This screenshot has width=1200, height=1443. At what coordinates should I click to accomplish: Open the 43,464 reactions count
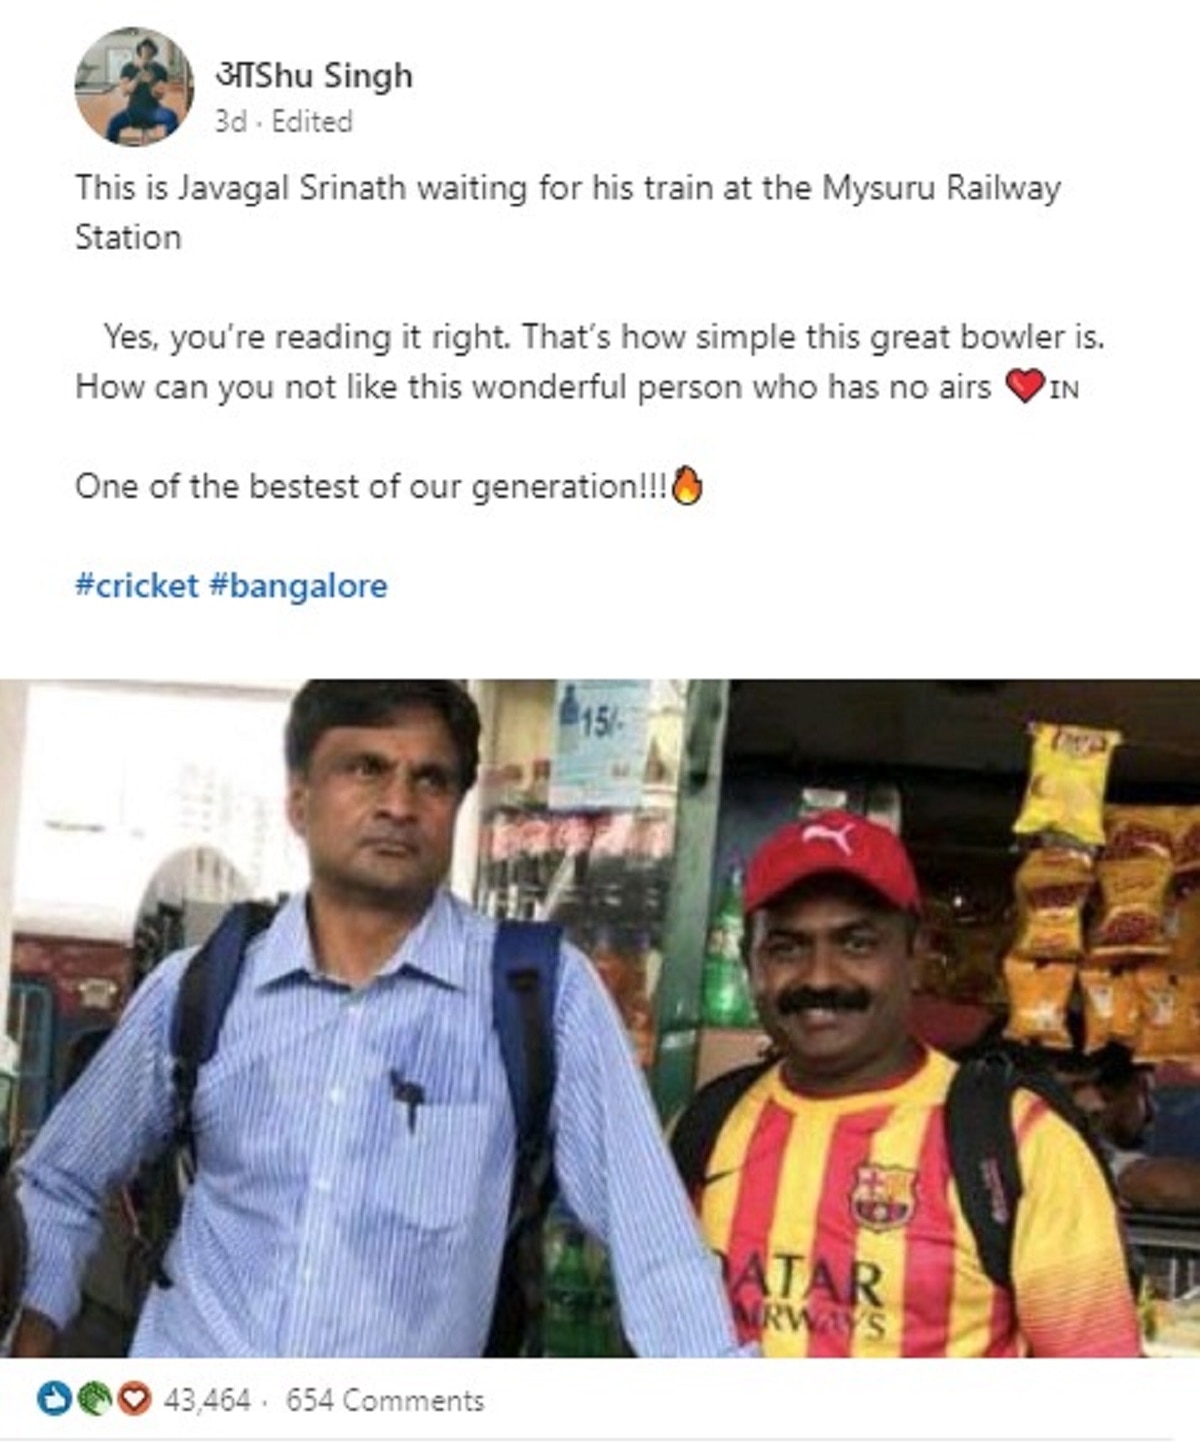click(x=207, y=1400)
